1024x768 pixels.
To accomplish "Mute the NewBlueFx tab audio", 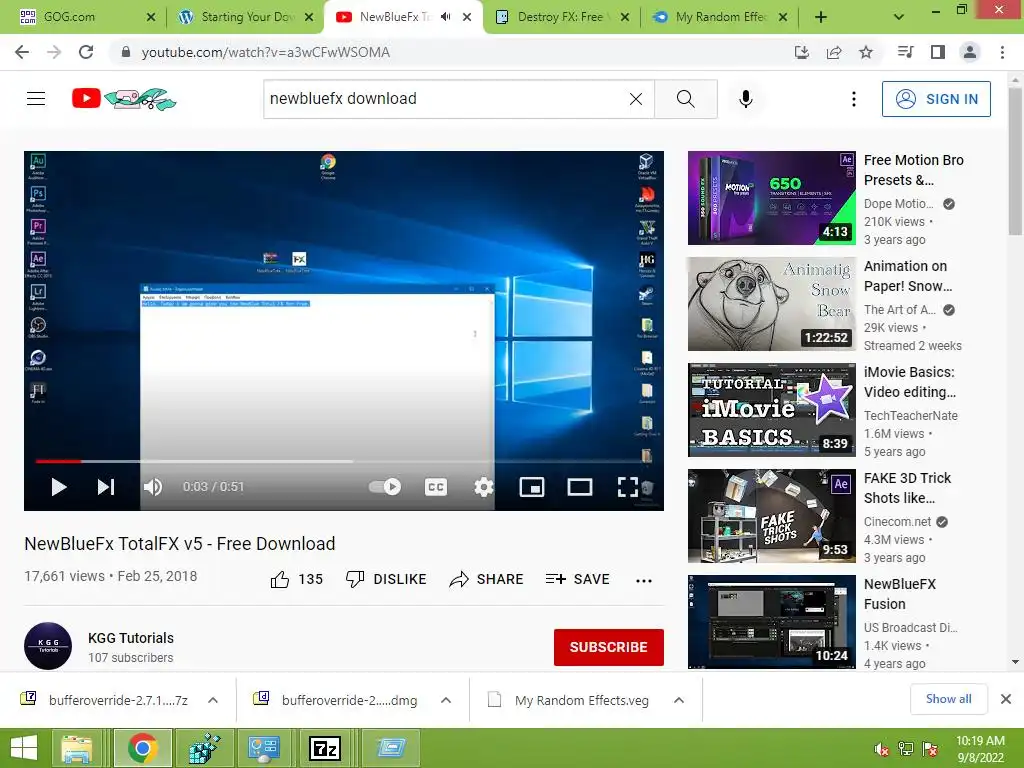I will coord(445,17).
